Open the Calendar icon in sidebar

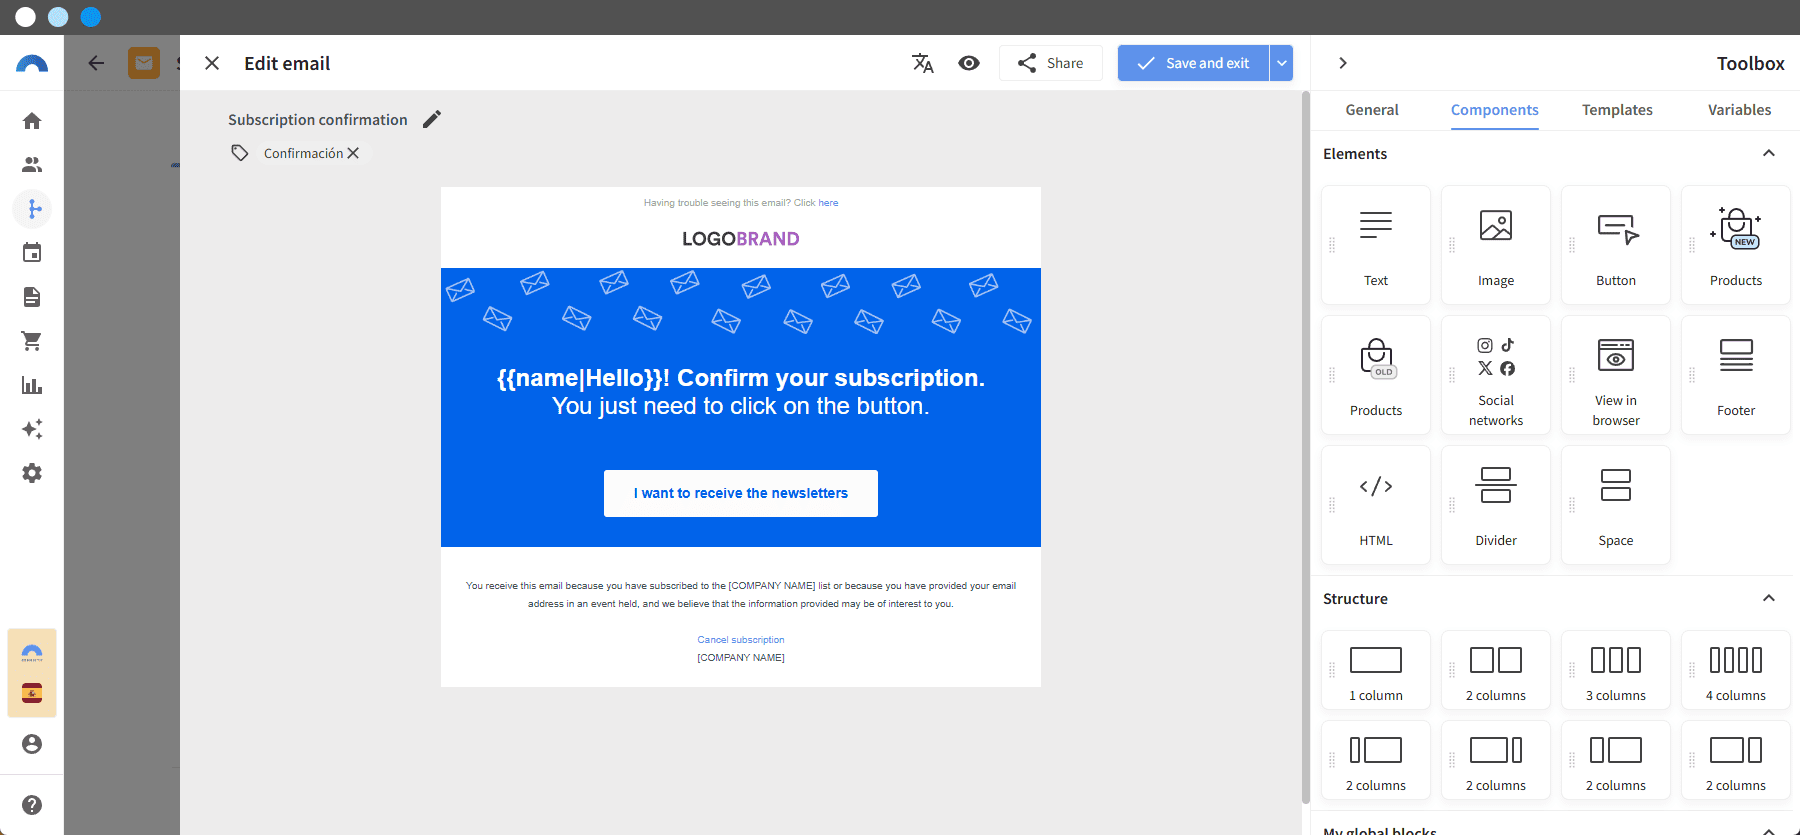(x=32, y=253)
